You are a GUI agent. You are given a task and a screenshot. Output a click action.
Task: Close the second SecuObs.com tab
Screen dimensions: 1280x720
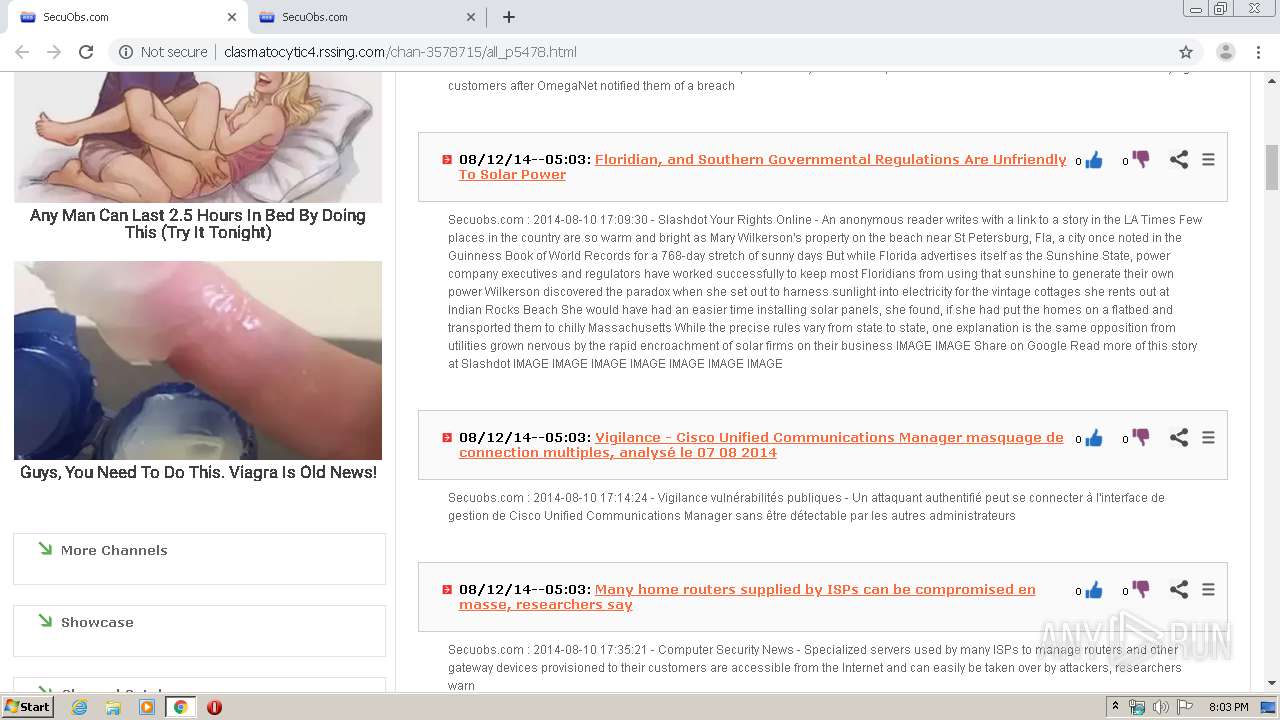(471, 17)
